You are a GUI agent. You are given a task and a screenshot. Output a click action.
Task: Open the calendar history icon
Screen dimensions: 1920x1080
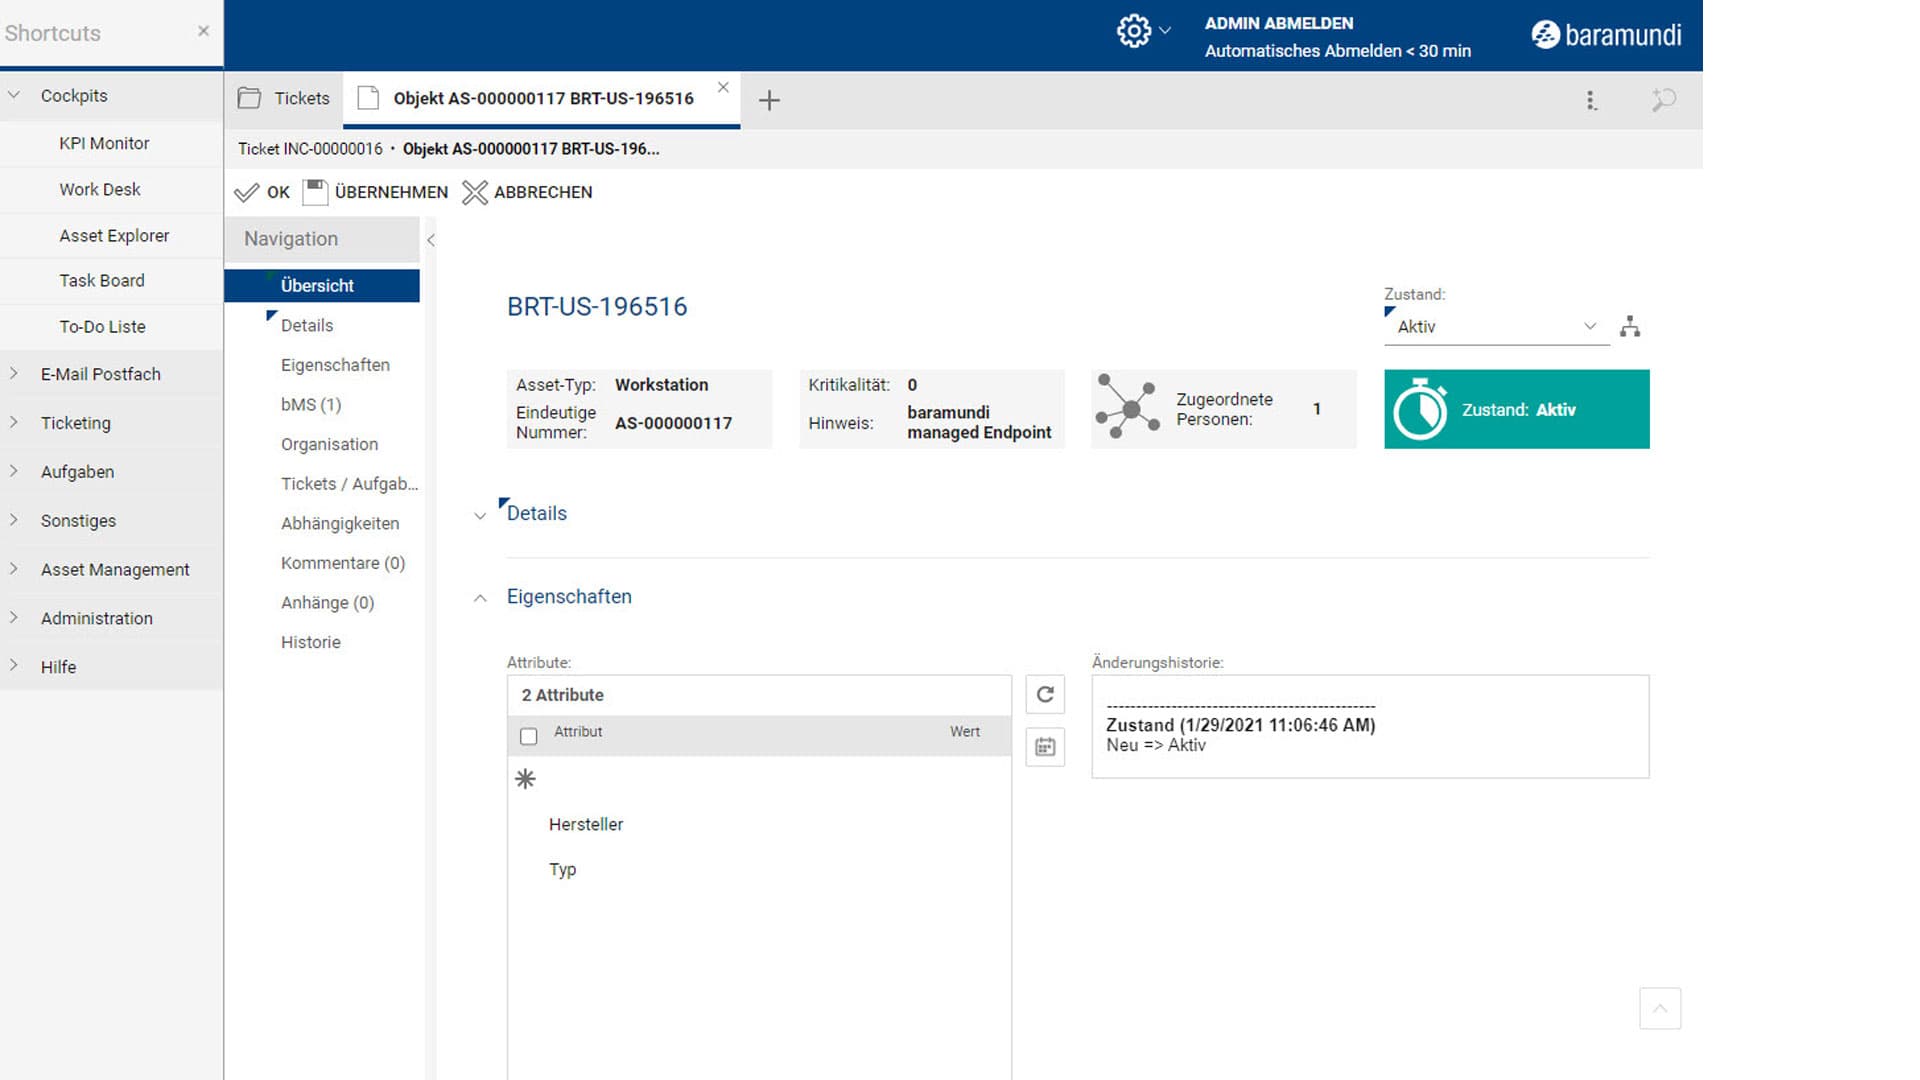1045,747
